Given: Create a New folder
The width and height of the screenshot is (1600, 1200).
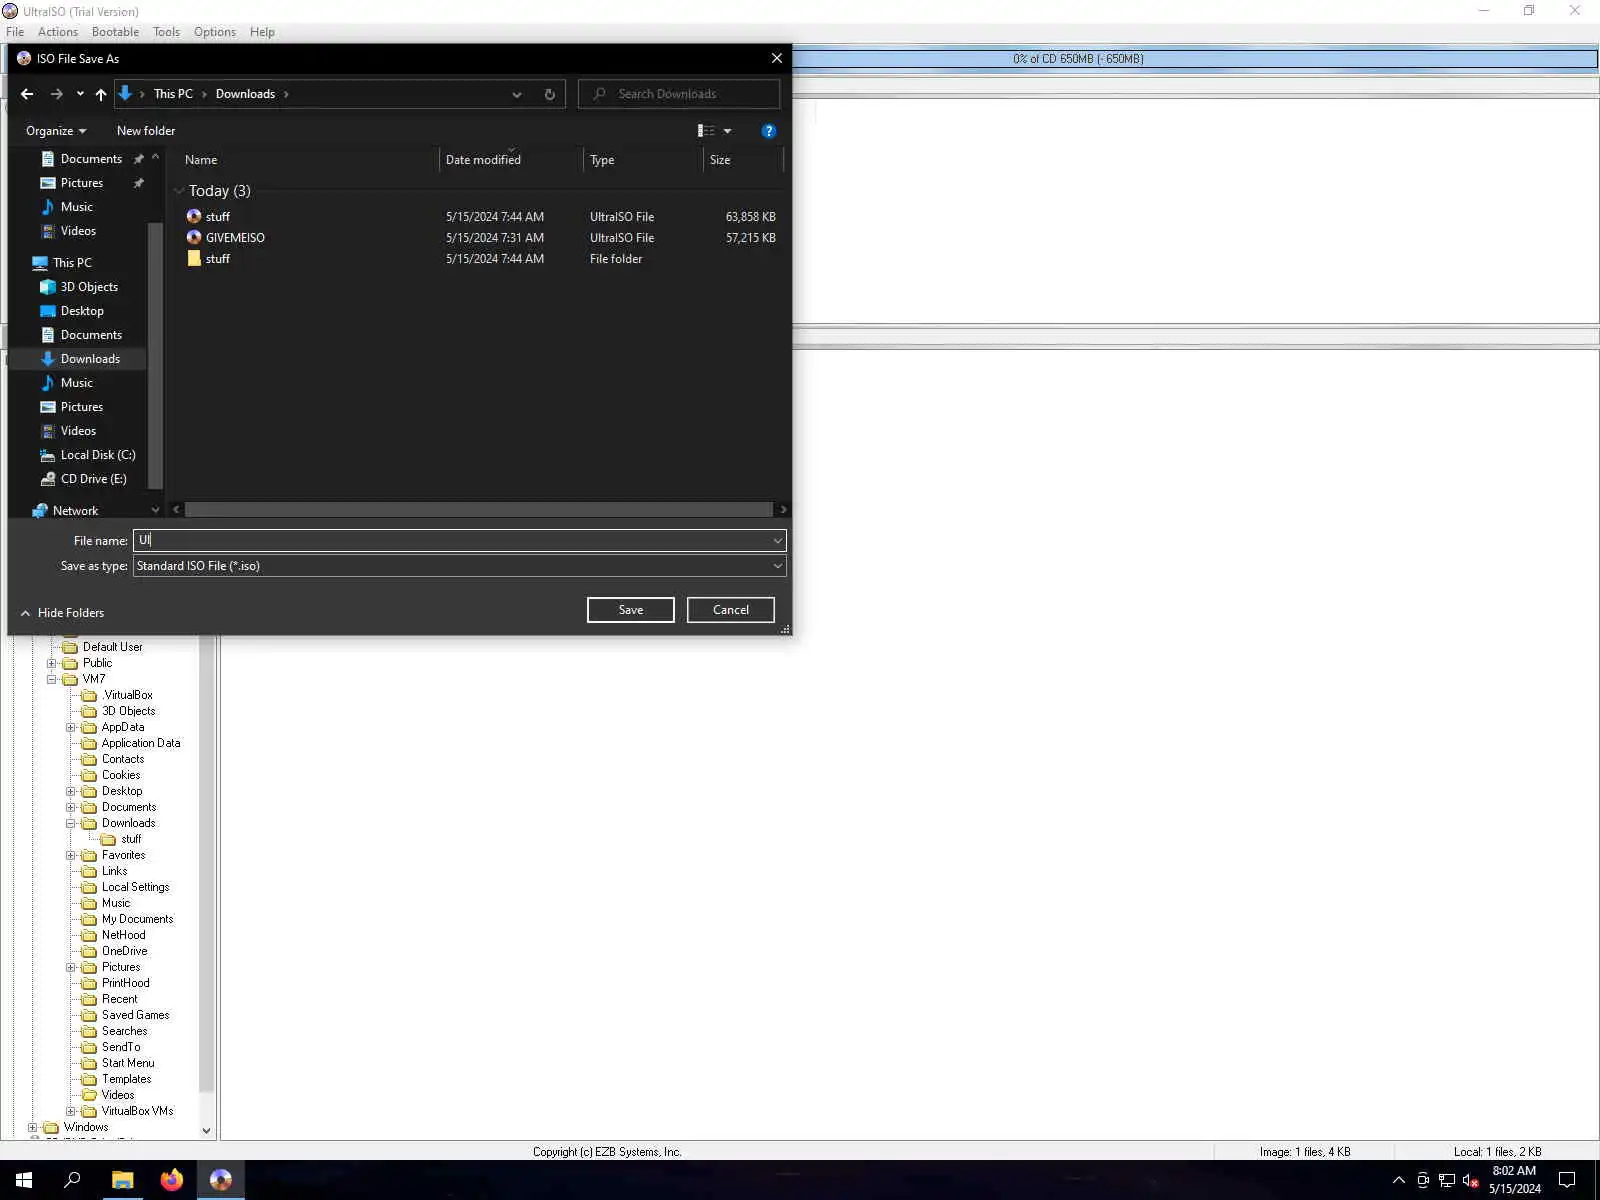Looking at the screenshot, I should pyautogui.click(x=146, y=131).
